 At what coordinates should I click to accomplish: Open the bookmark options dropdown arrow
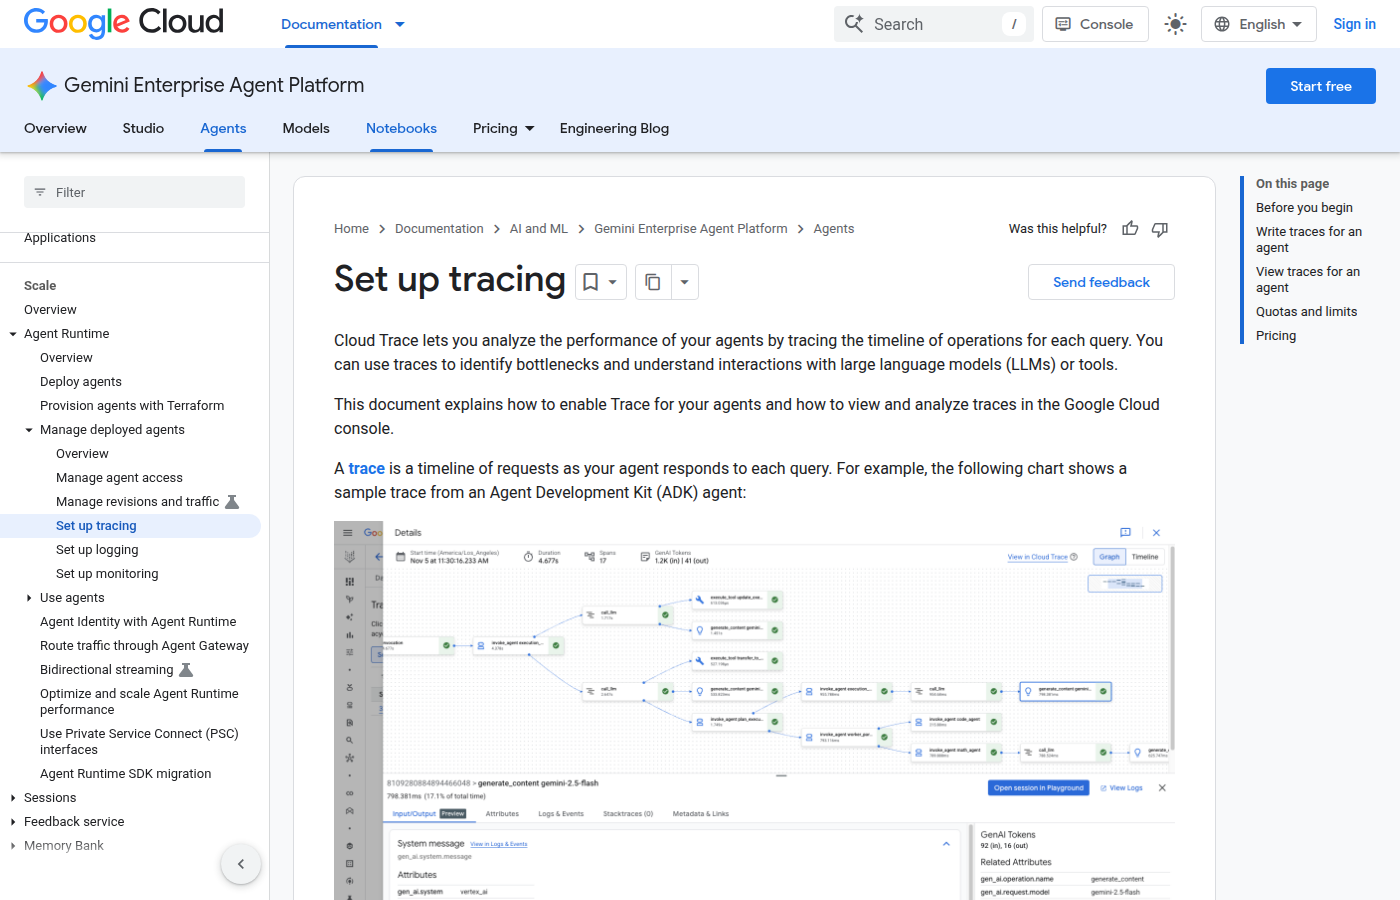[x=613, y=282]
